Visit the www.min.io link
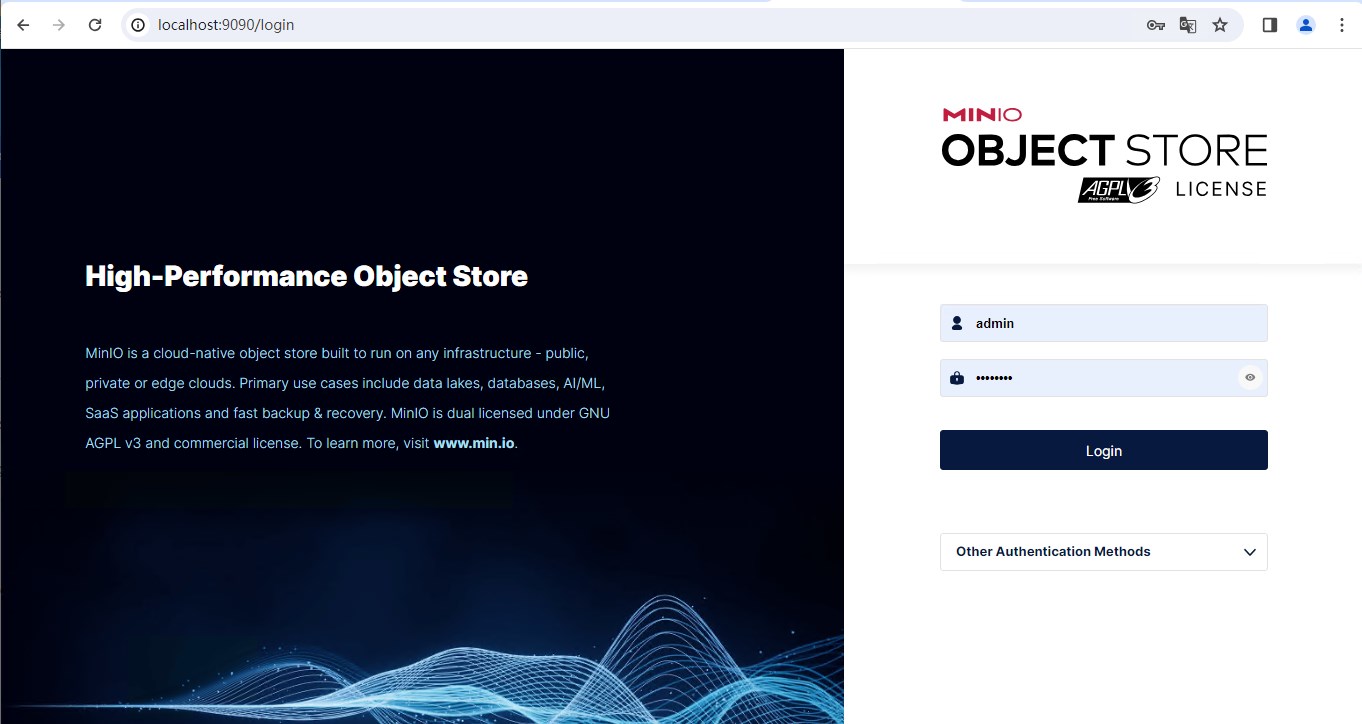The width and height of the screenshot is (1362, 724). (x=474, y=443)
